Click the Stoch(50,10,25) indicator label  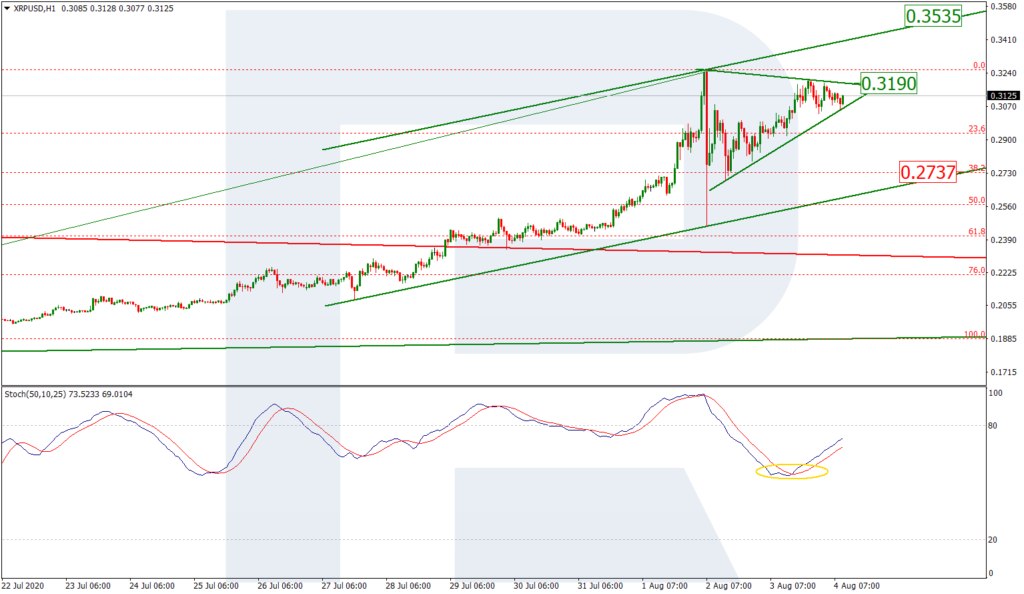pyautogui.click(x=68, y=394)
